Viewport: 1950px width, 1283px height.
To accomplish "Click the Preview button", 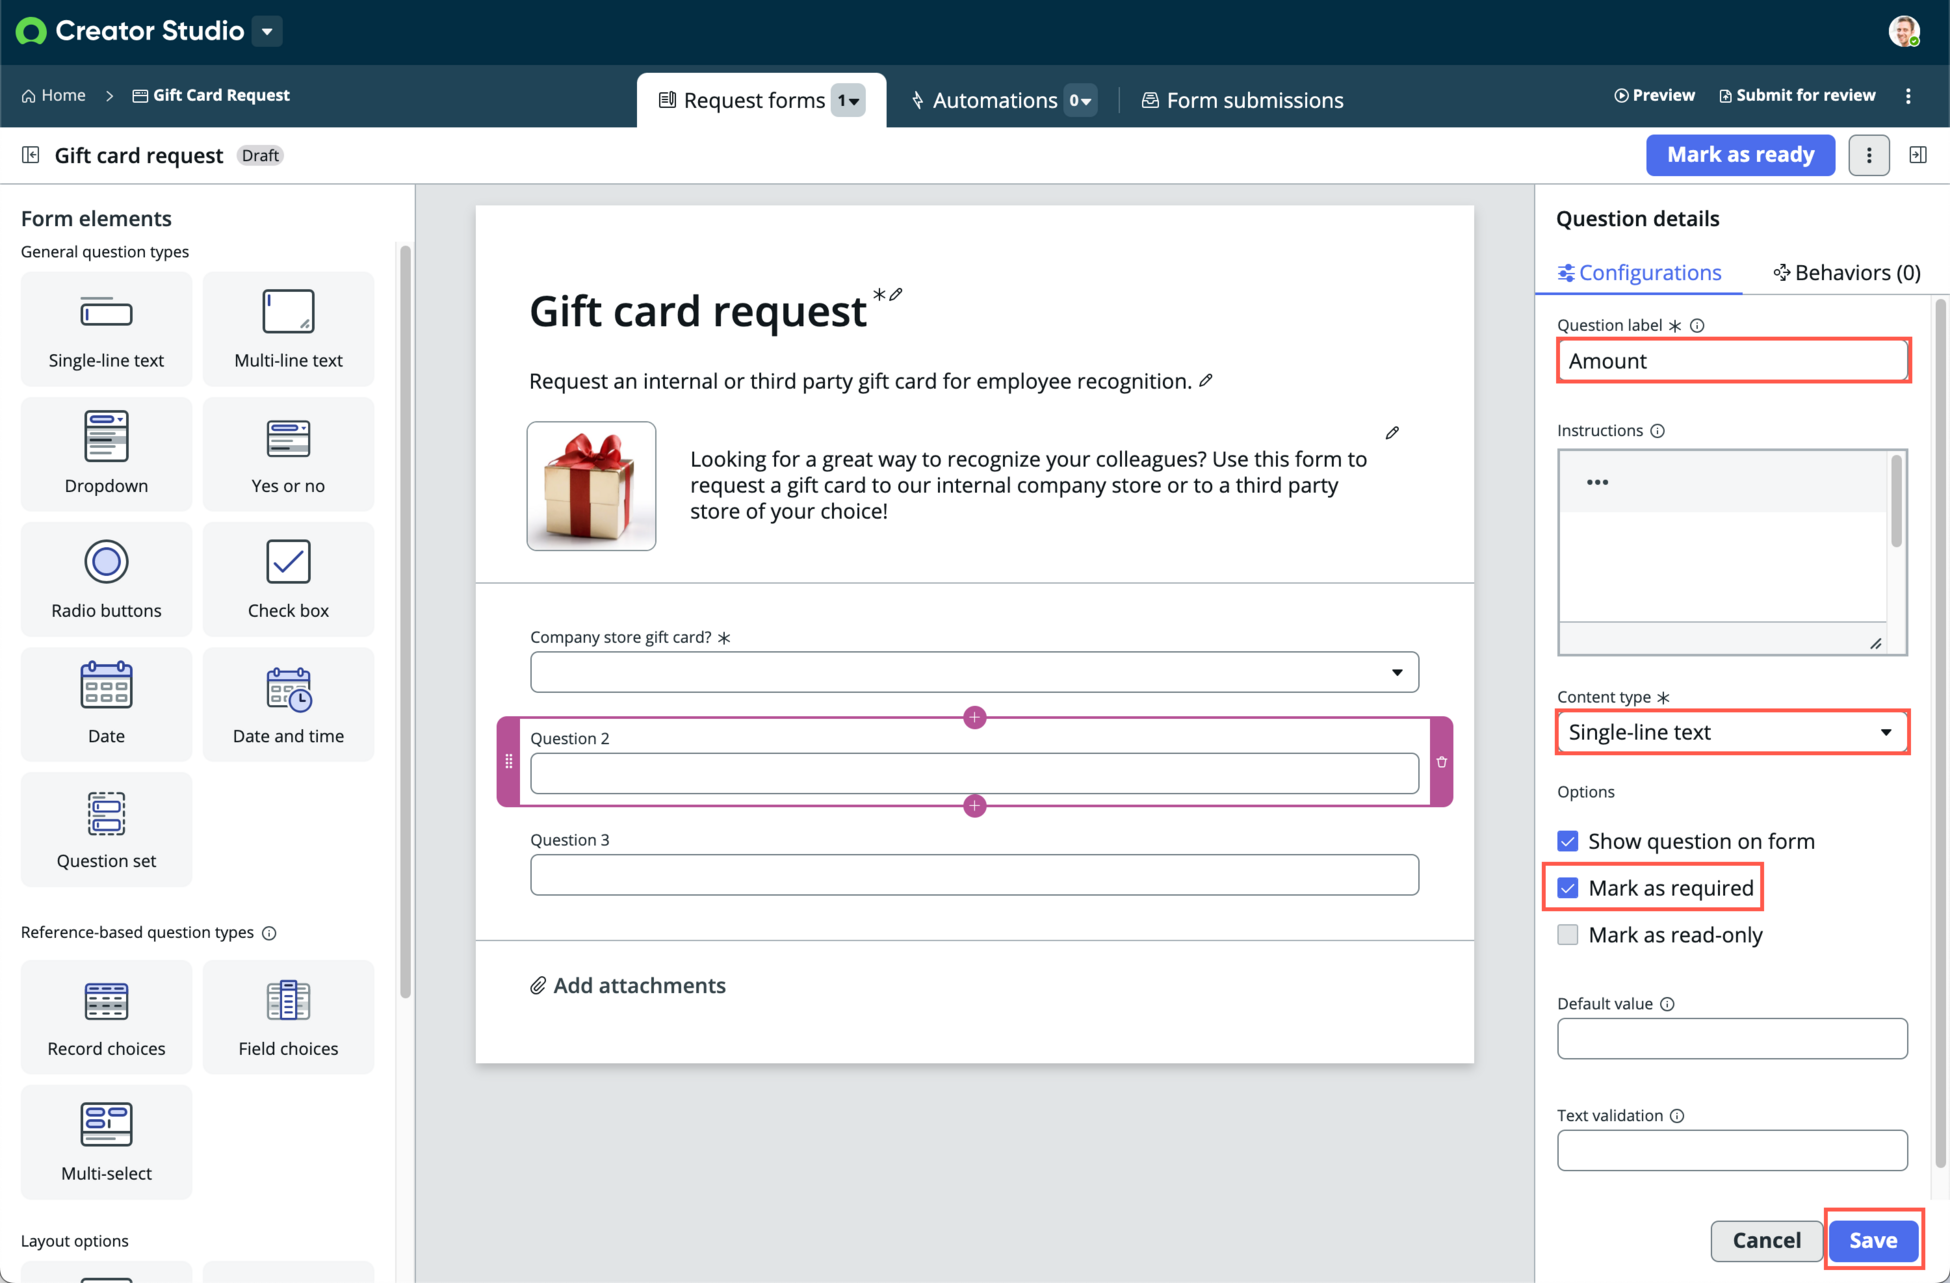I will 1654,95.
